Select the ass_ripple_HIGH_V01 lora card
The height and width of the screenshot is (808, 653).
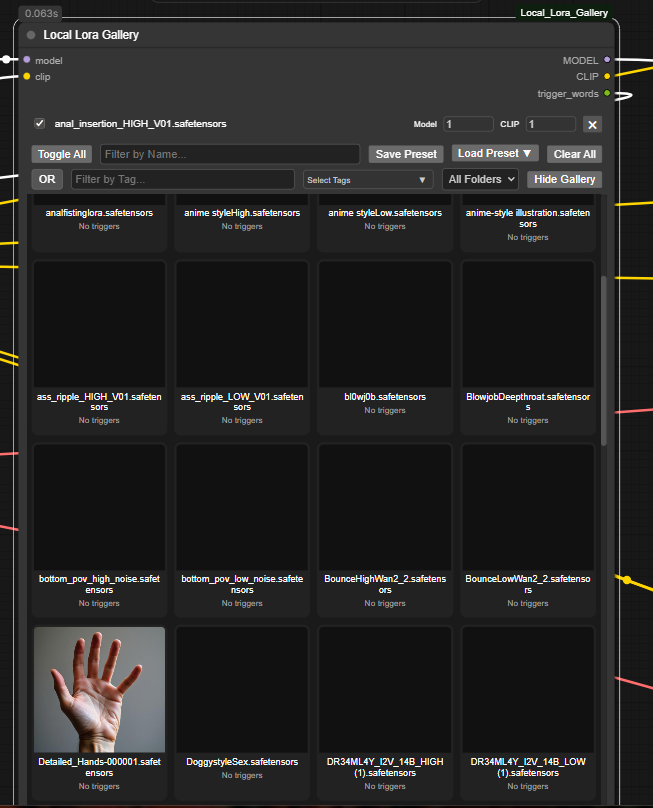click(99, 347)
